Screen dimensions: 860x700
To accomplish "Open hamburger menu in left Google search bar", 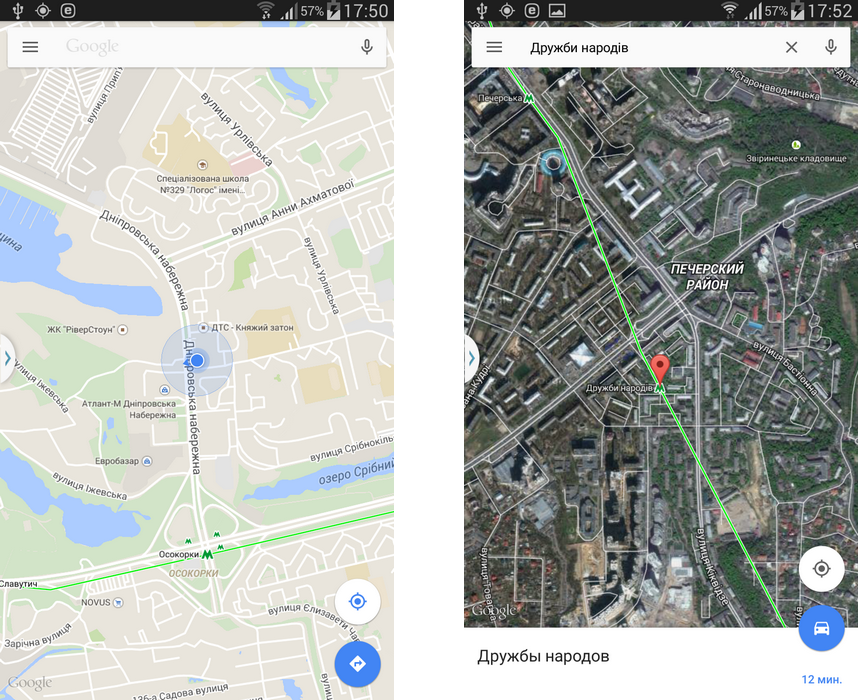I will click(x=30, y=47).
